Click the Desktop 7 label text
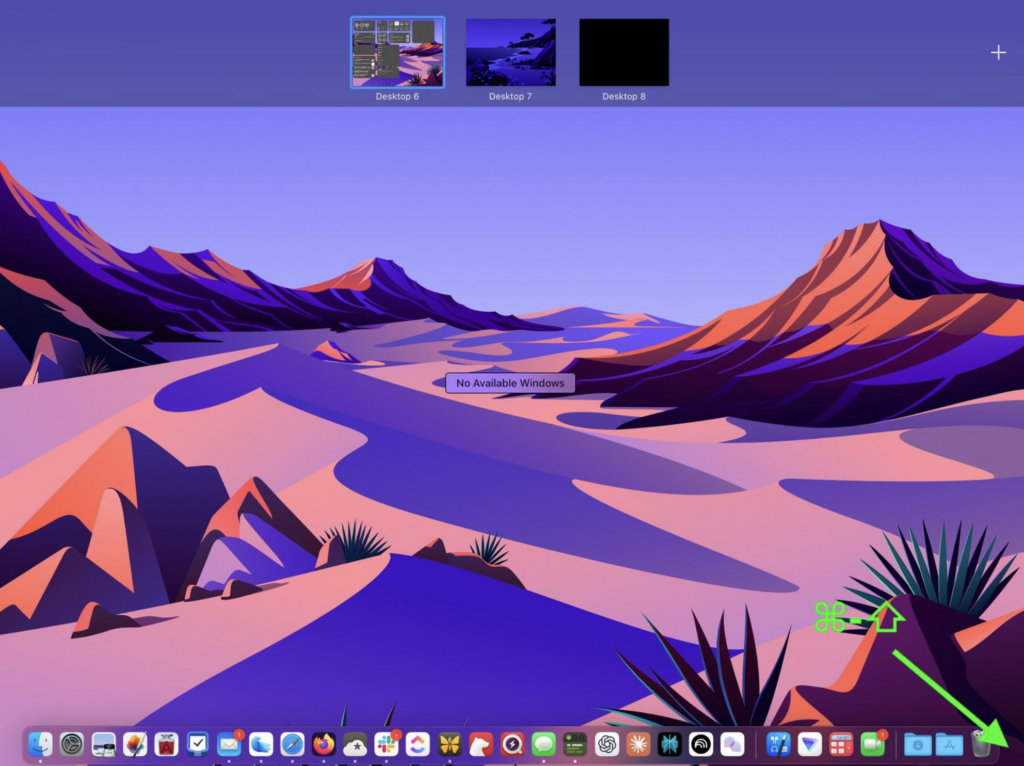 pos(510,97)
